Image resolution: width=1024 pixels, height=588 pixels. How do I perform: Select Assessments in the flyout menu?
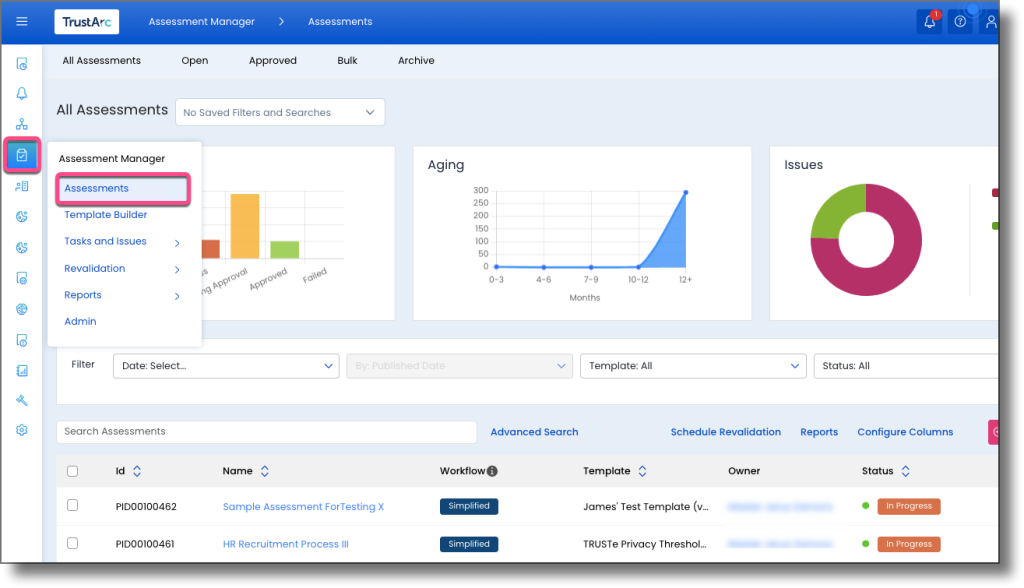click(123, 189)
